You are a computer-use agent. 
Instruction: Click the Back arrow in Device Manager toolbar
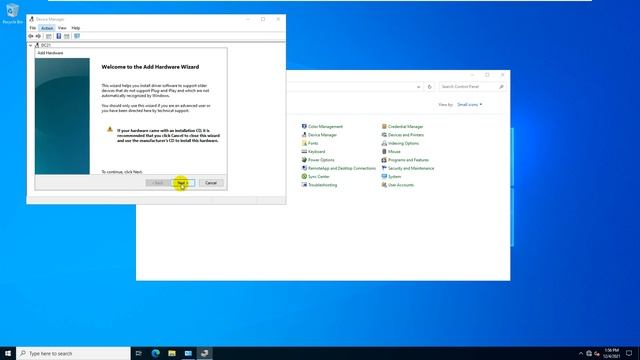(x=31, y=36)
